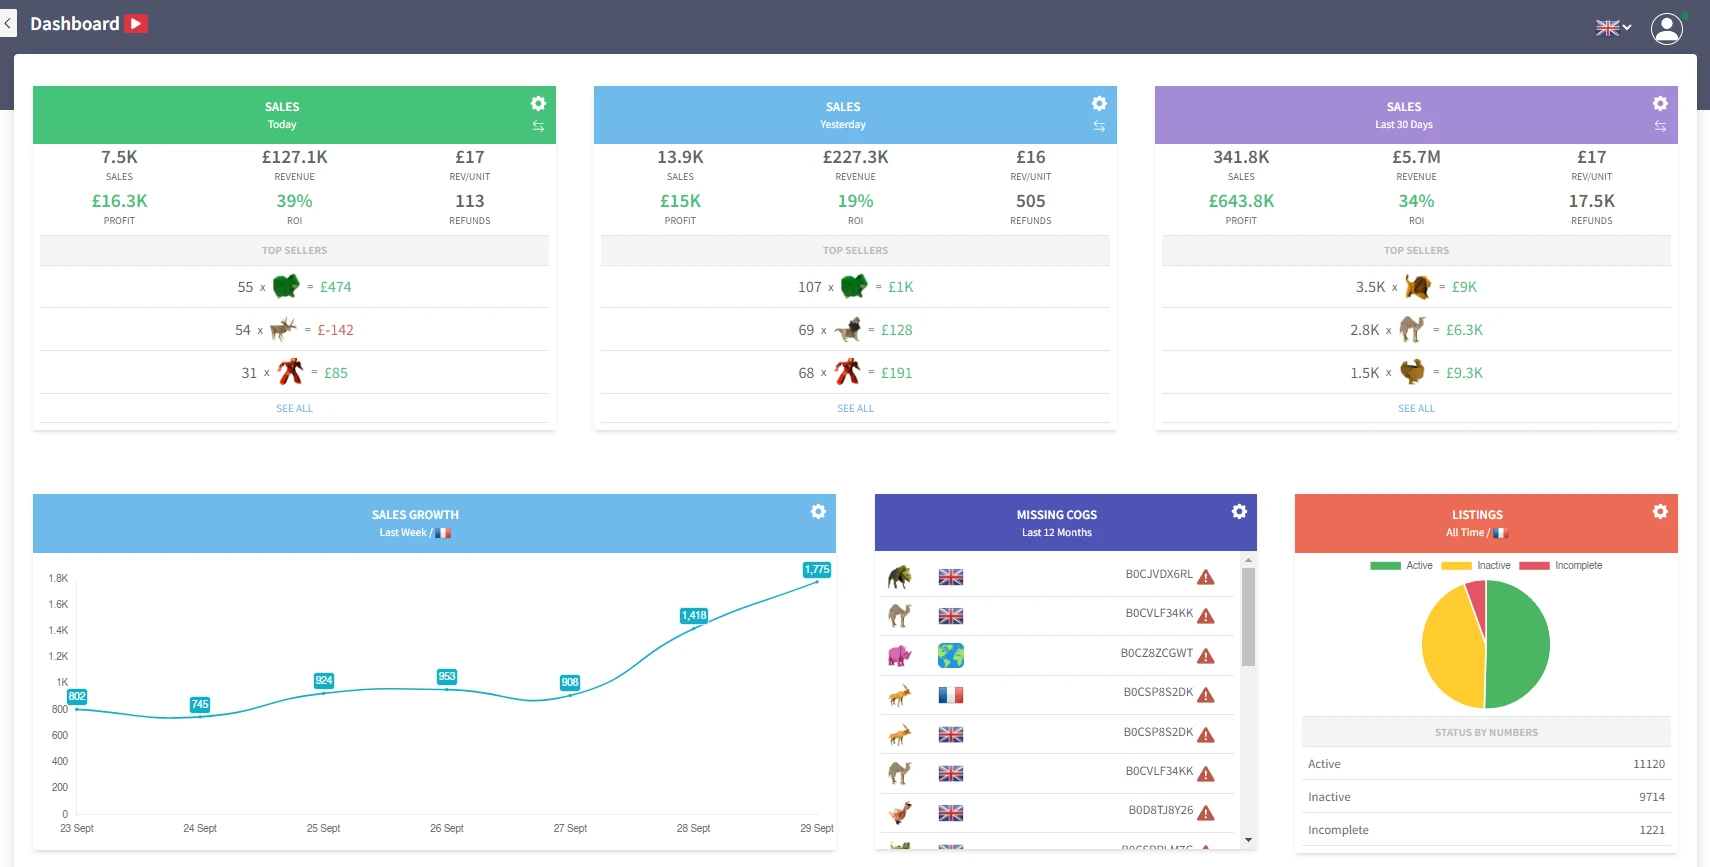Viewport: 1710px width, 867px height.
Task: Click swap arrows icon on Last 30 Days card
Action: 1660,126
